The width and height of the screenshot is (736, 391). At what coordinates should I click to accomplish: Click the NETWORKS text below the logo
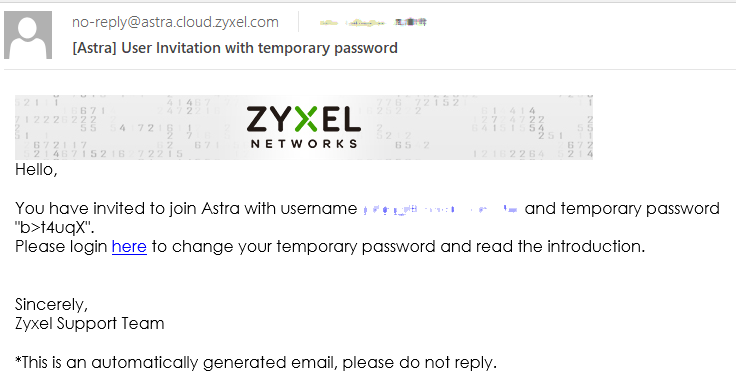tap(304, 144)
